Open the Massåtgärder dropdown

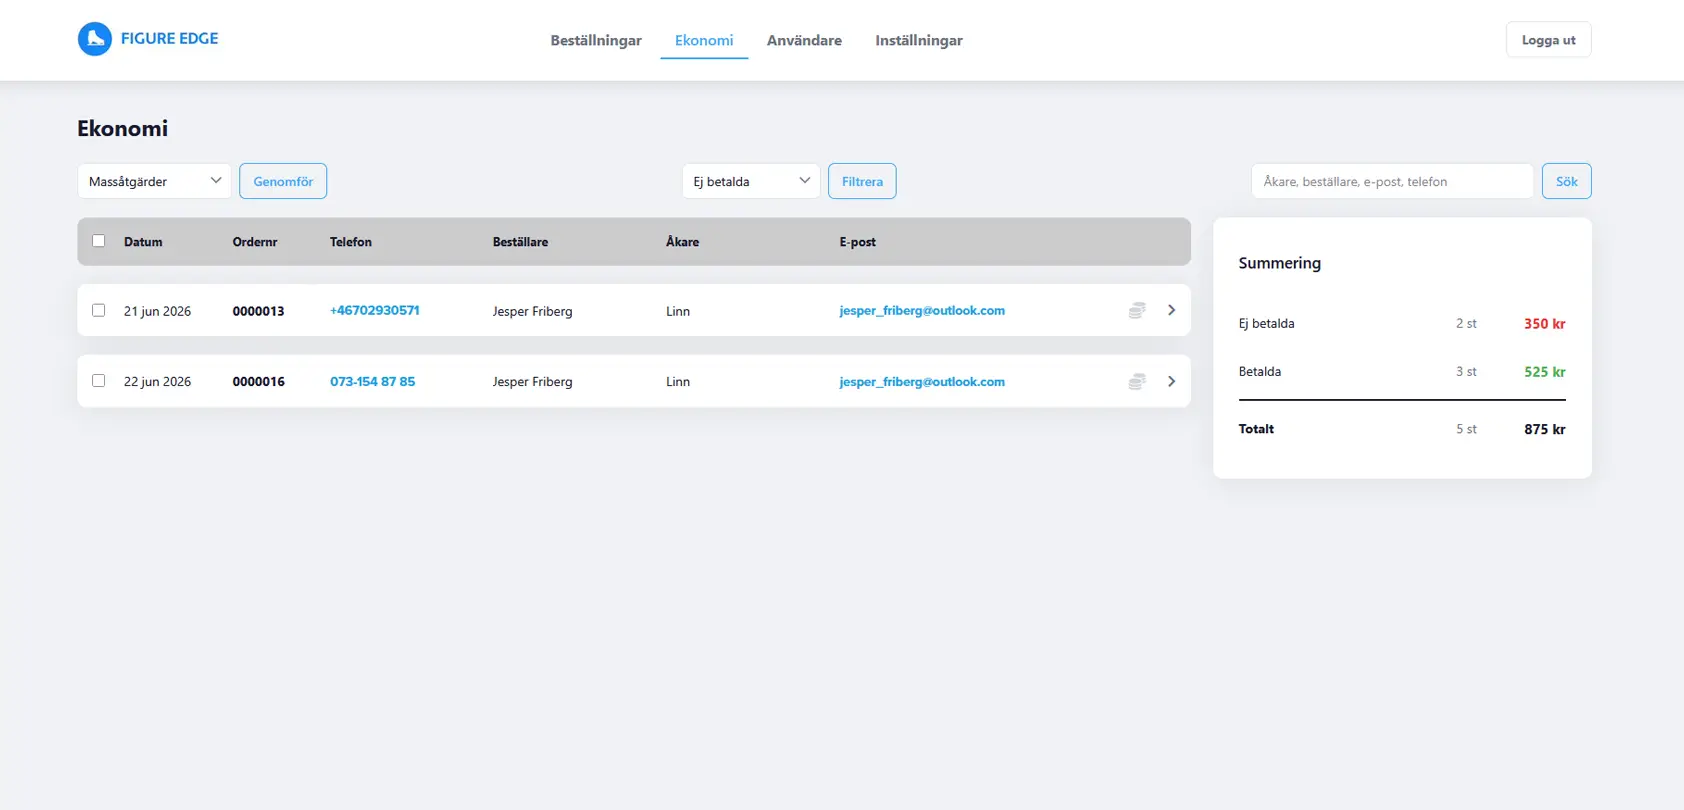click(154, 181)
